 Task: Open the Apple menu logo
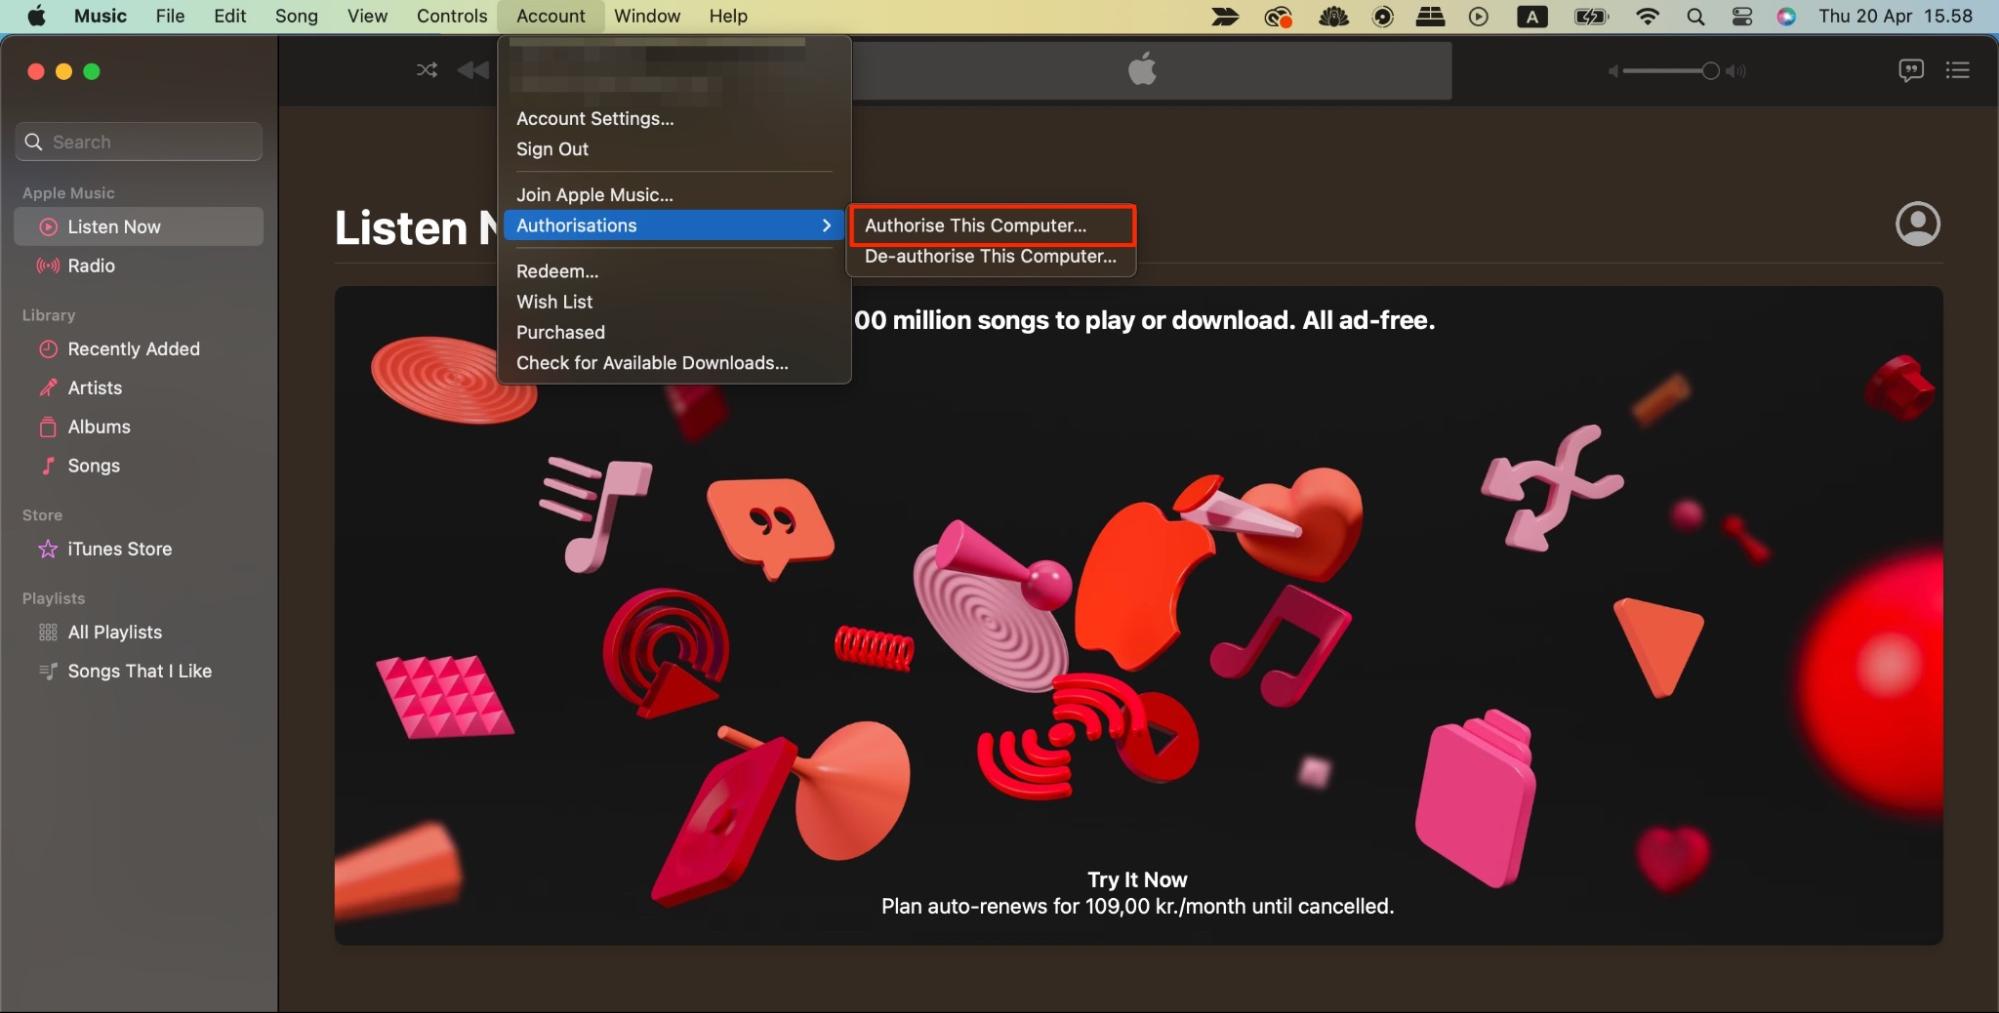(37, 16)
